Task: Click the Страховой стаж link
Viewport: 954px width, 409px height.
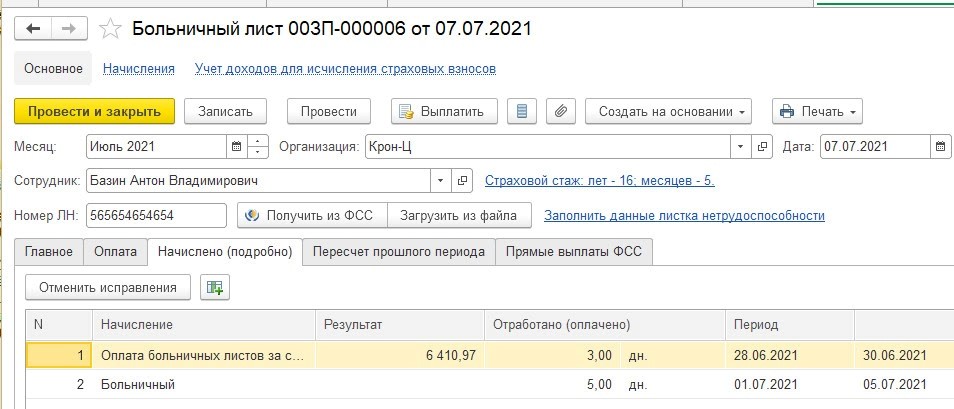Action: coord(599,181)
